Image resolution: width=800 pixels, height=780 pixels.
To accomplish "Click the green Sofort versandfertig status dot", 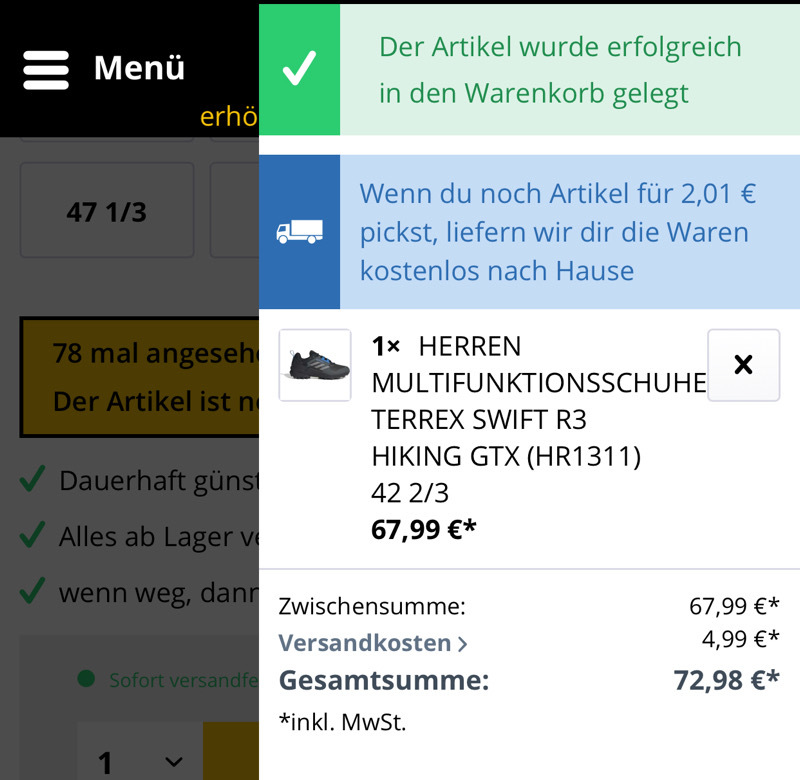I will [x=86, y=678].
